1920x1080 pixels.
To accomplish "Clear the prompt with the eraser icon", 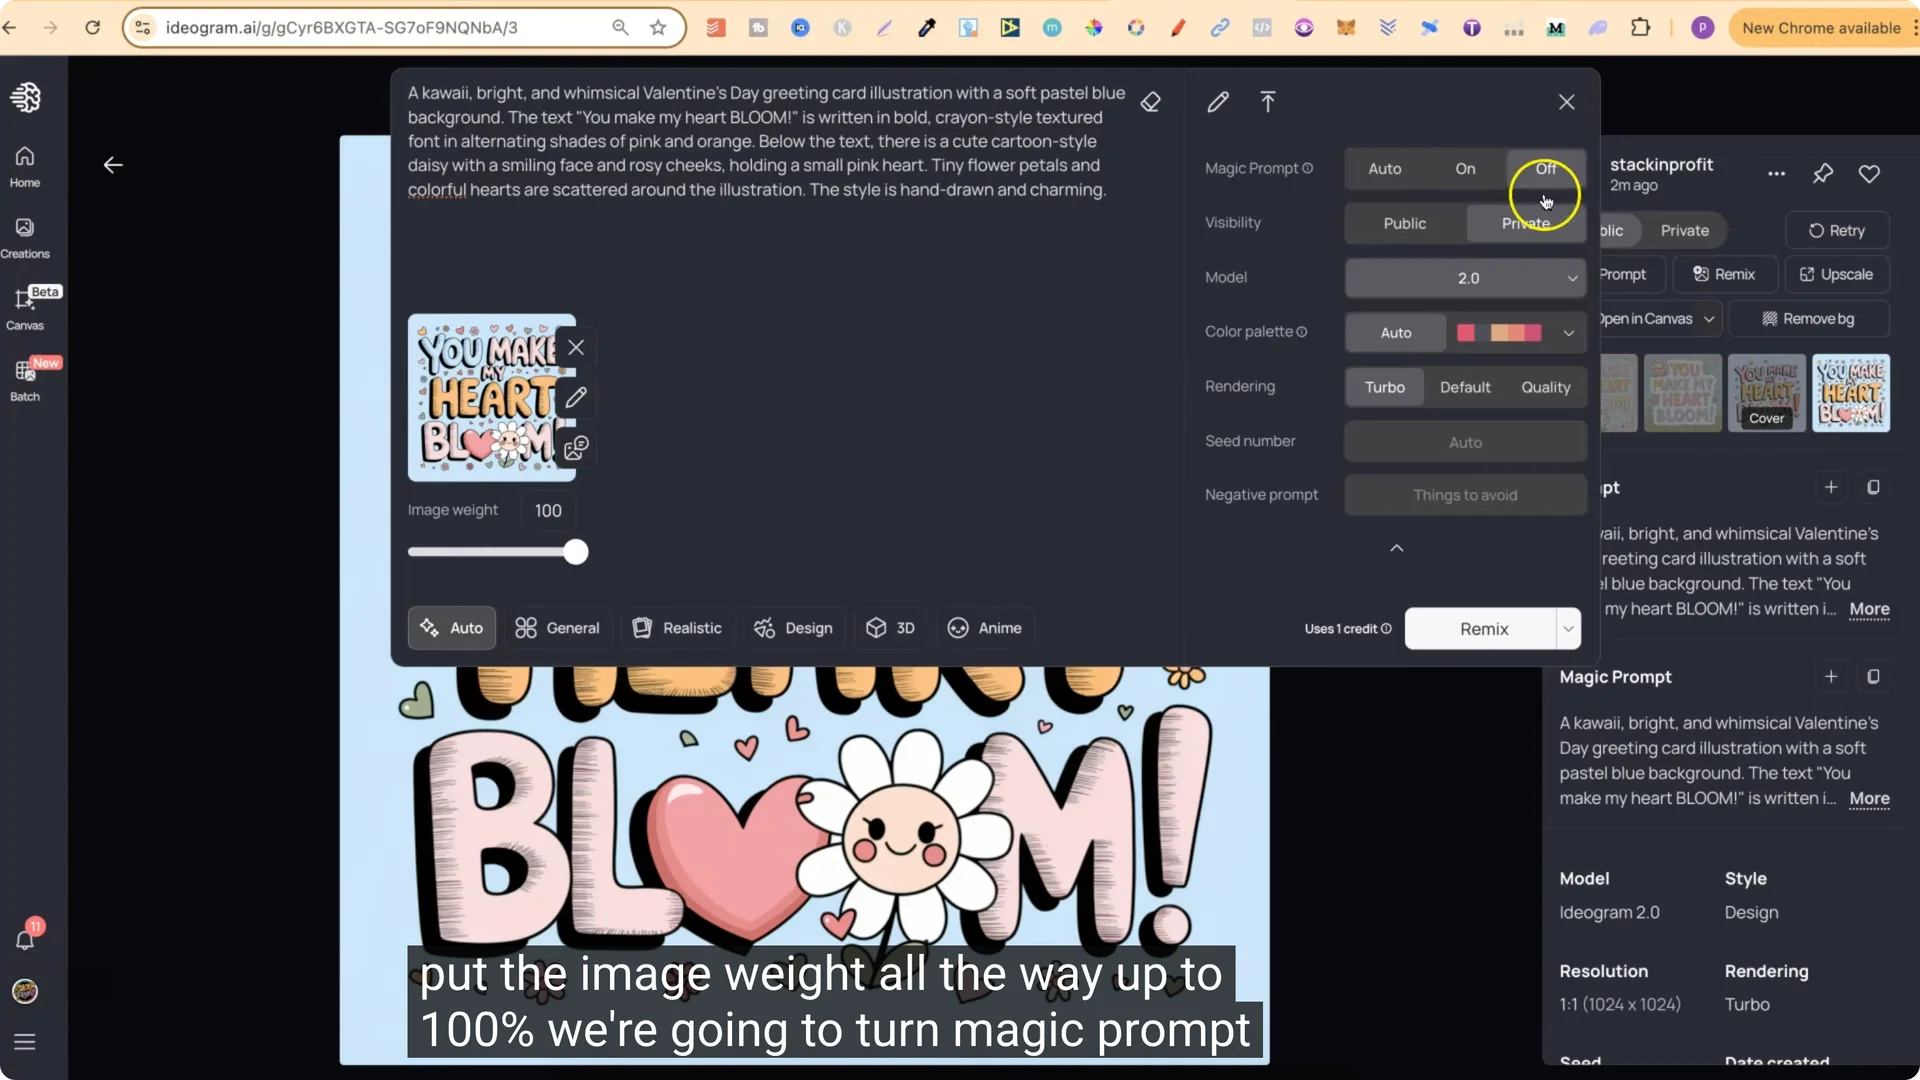I will 1151,101.
